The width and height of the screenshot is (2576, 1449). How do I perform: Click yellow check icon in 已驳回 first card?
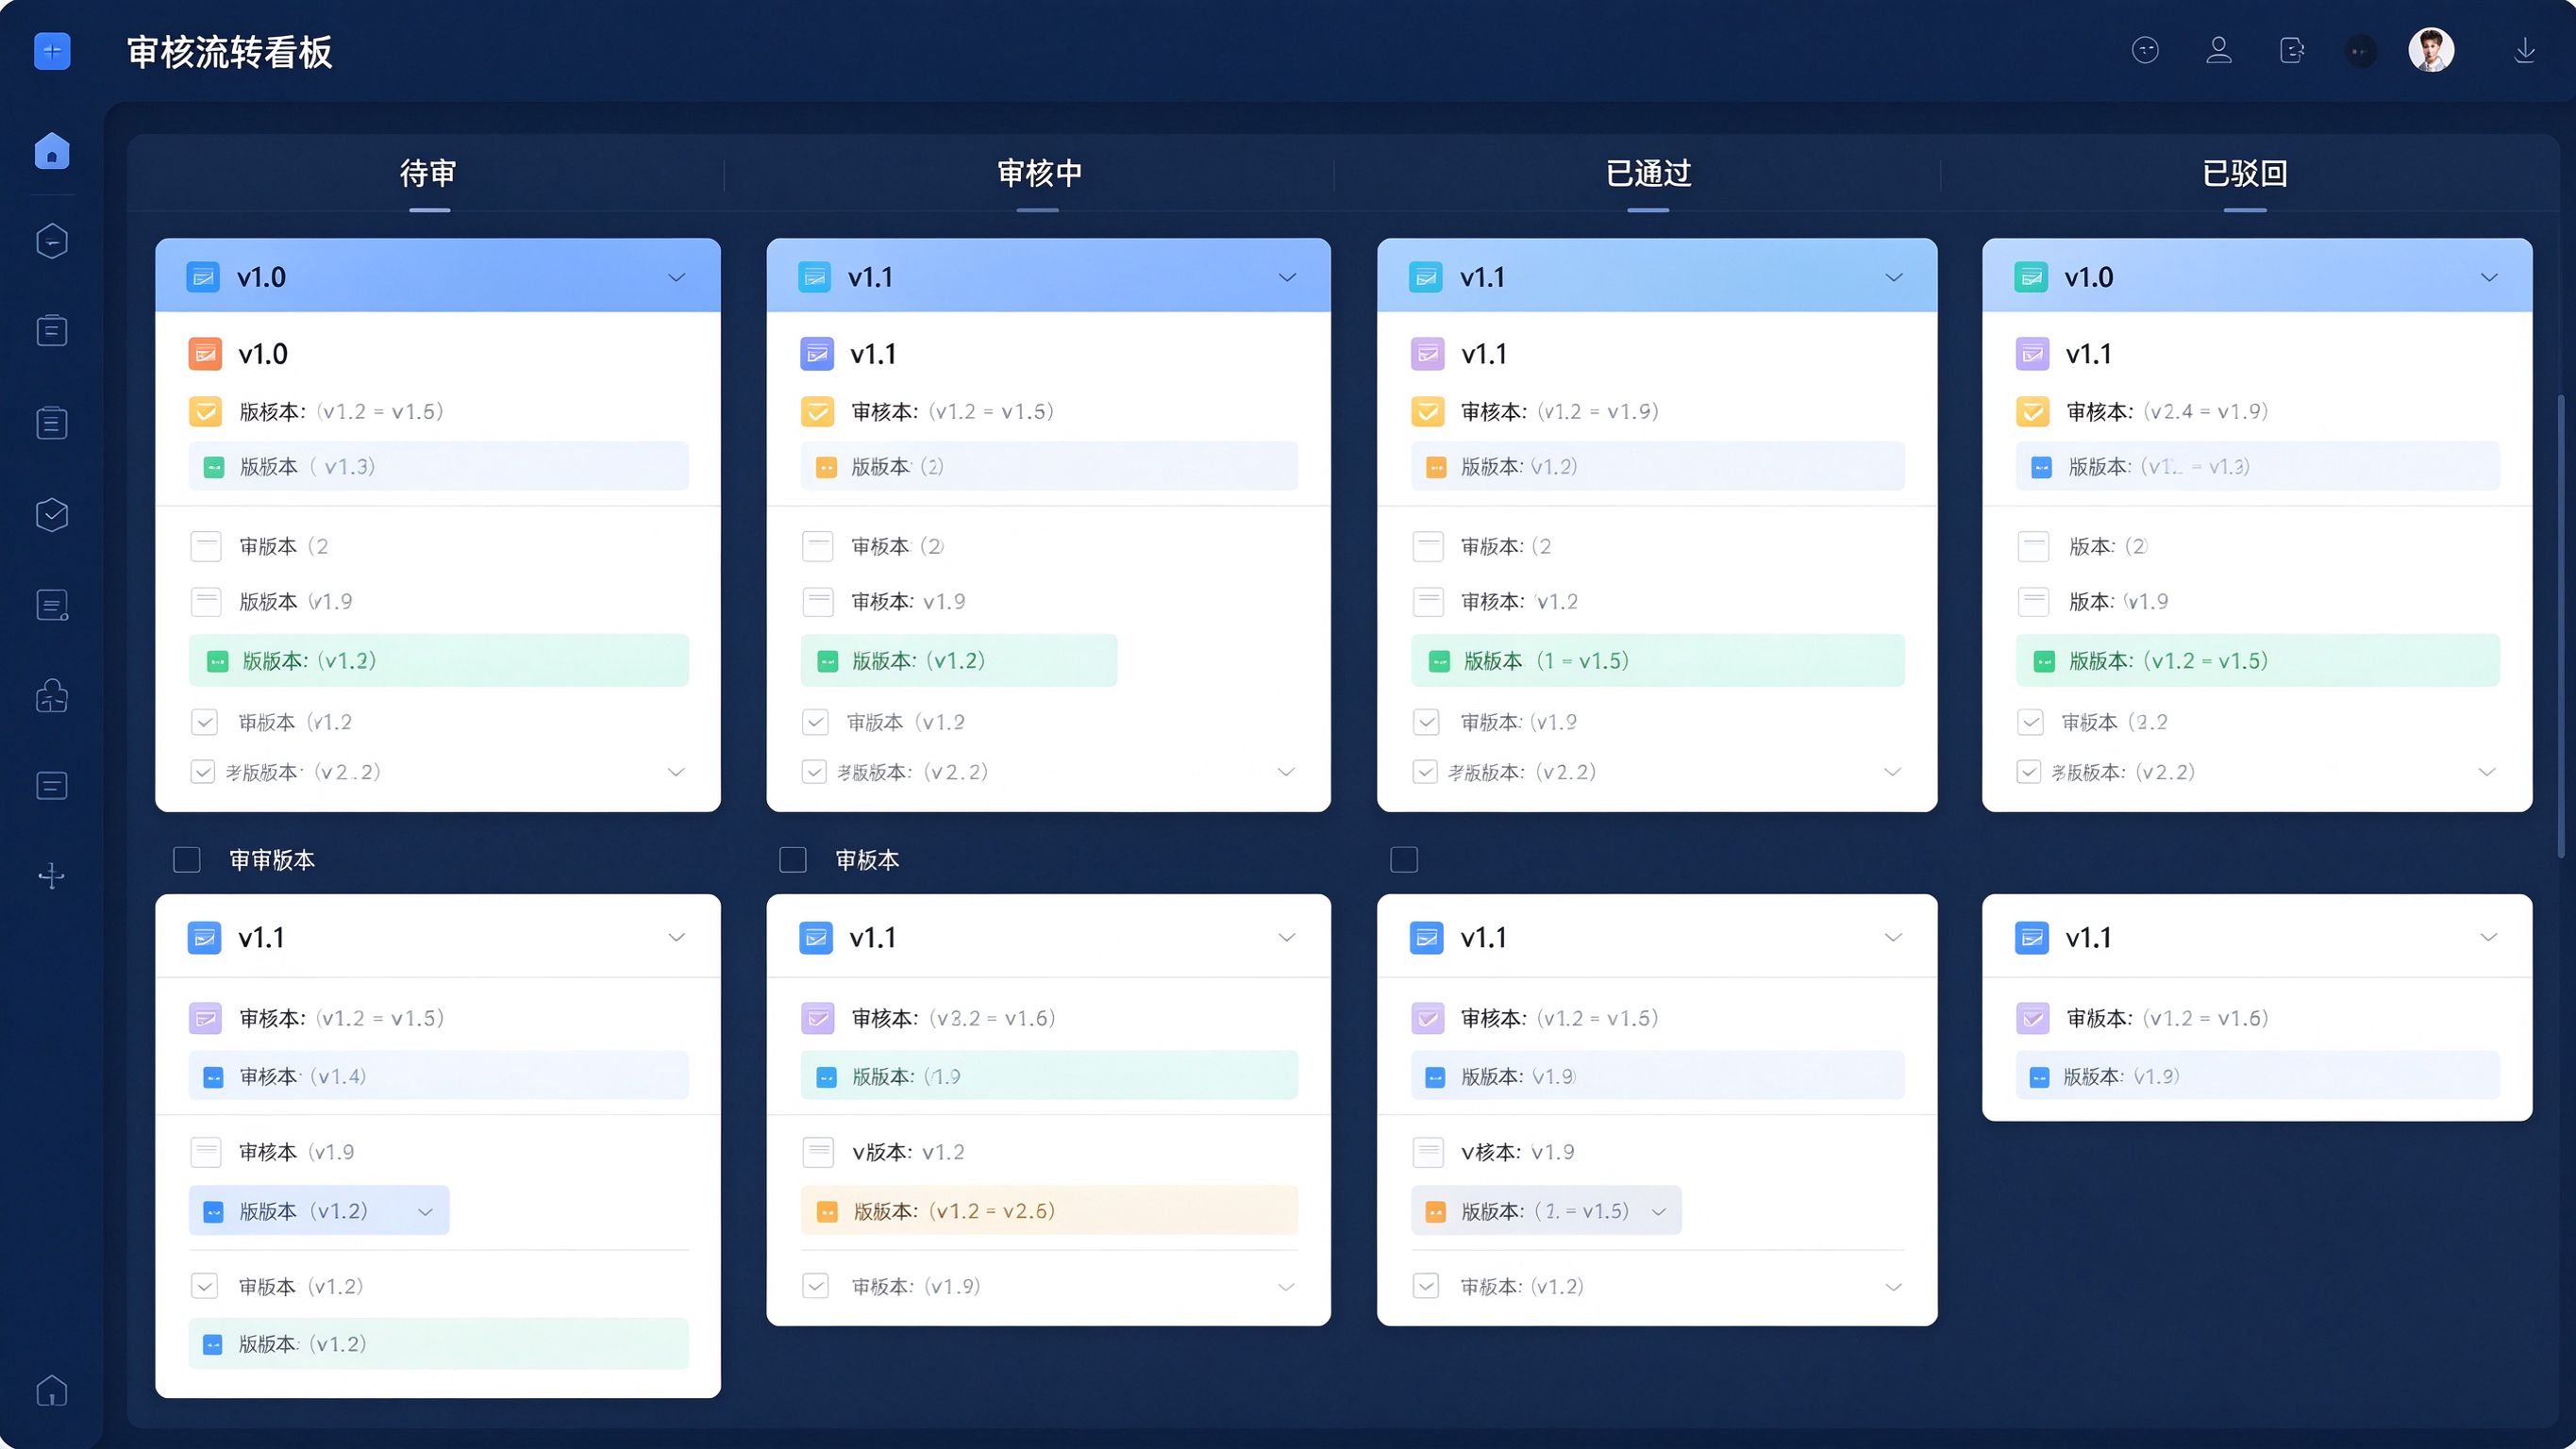click(x=2032, y=411)
